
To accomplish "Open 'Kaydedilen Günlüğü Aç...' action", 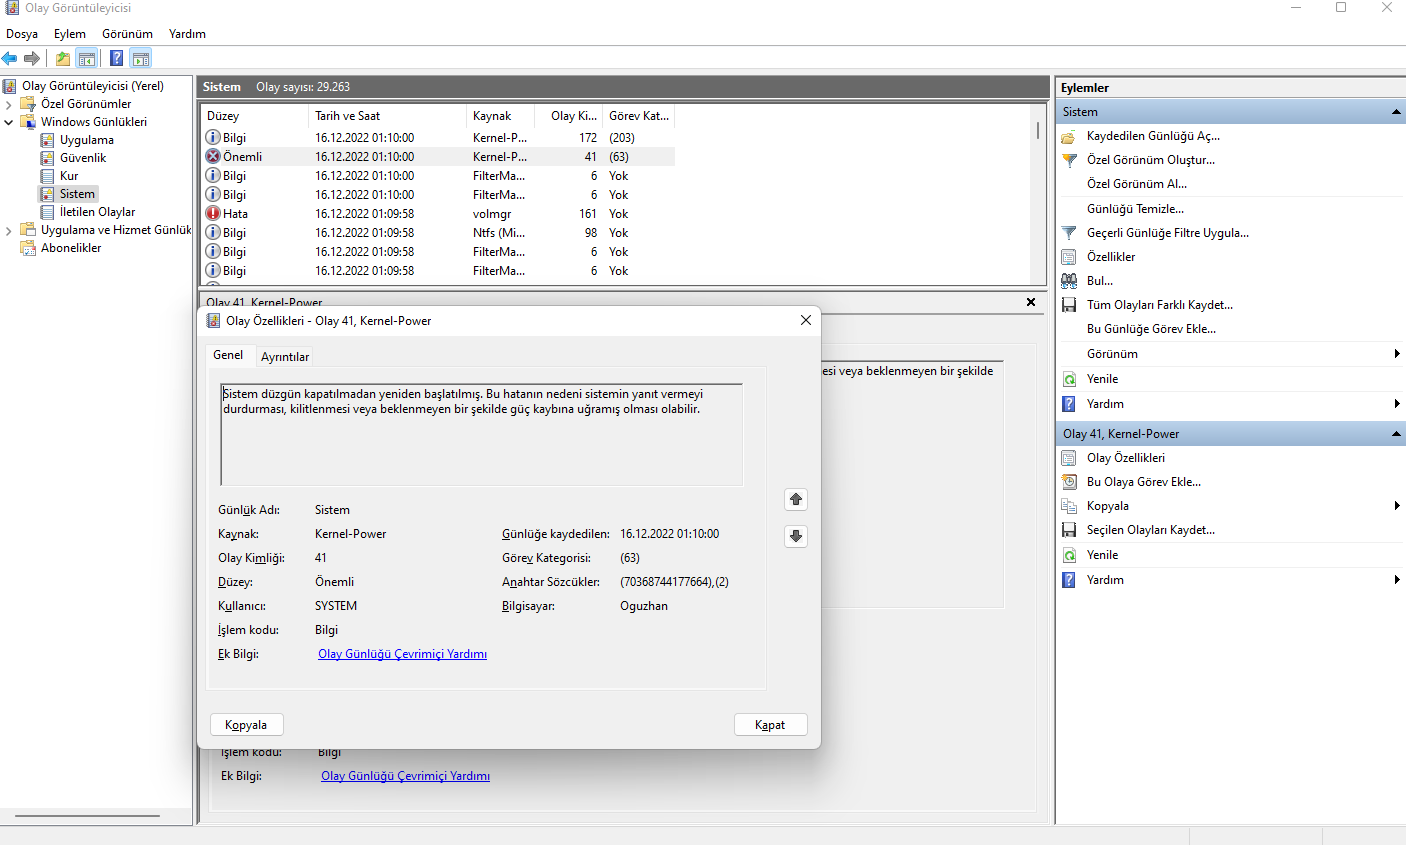I will [x=1153, y=136].
